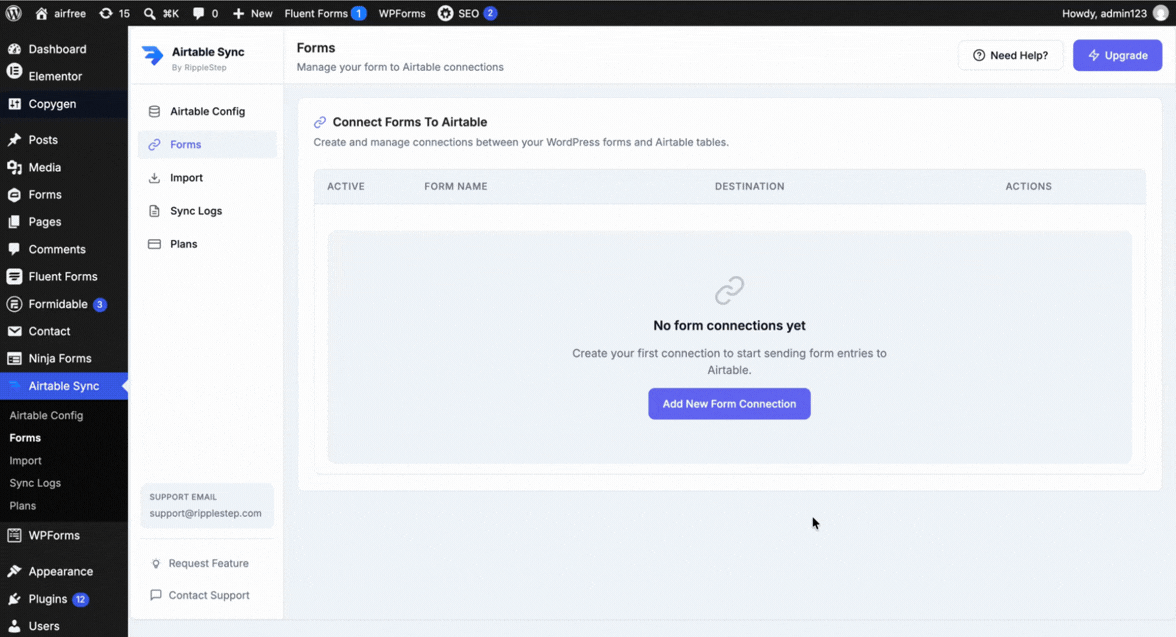Click the Formidable icon in sidebar

pyautogui.click(x=14, y=304)
